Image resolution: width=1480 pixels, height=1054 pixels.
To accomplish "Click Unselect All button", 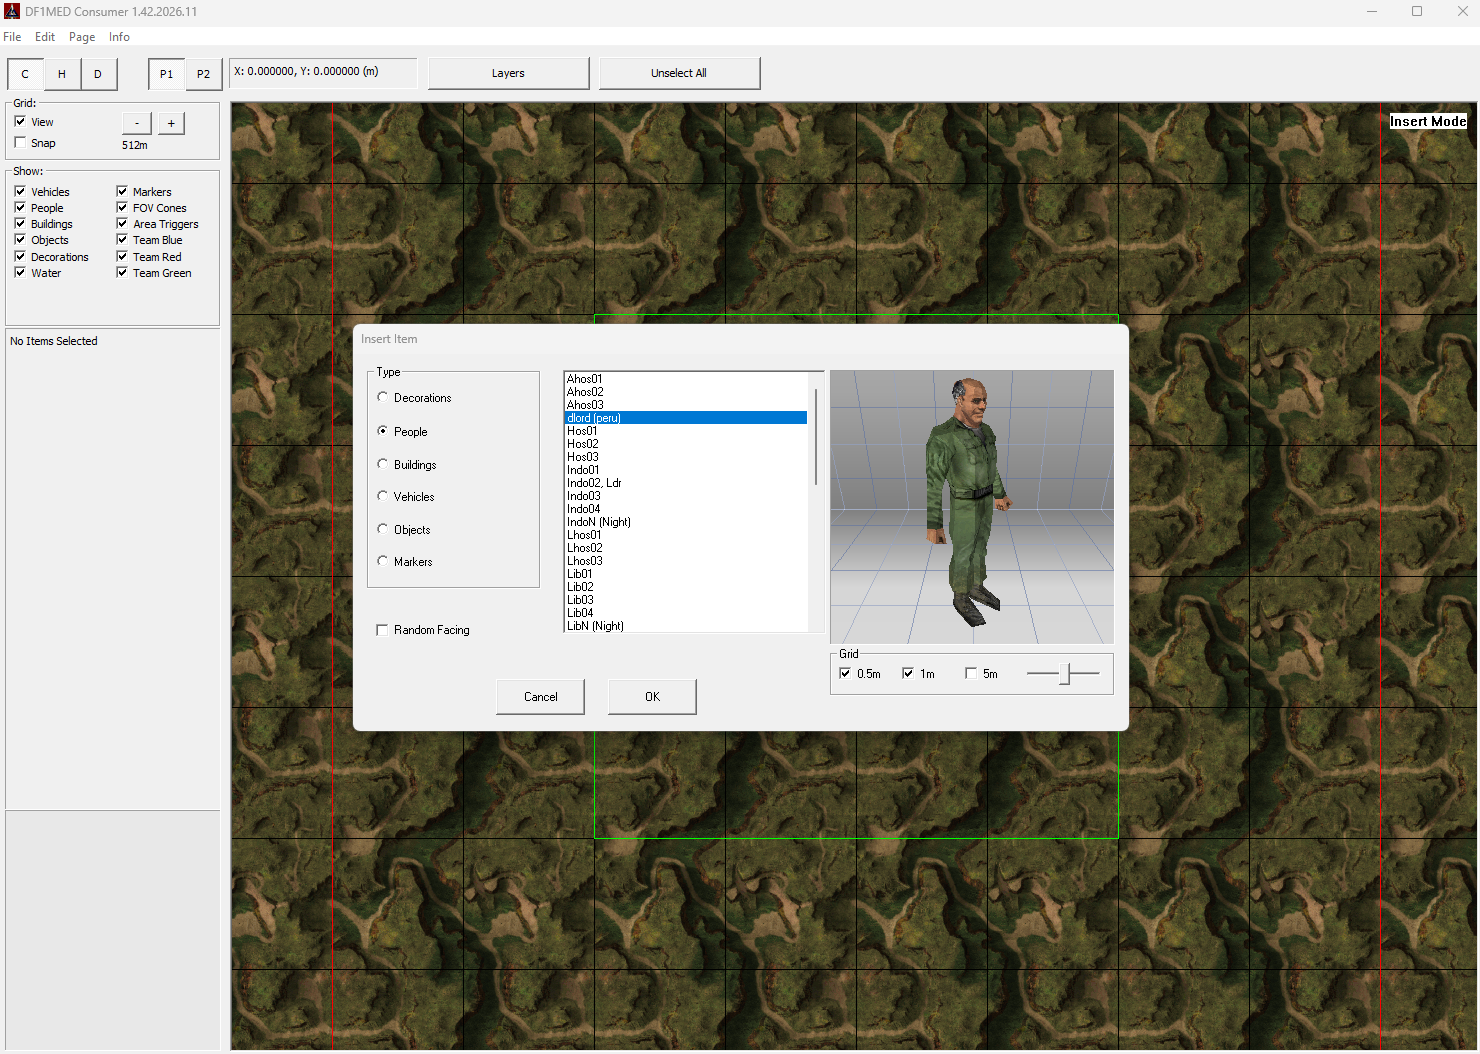I will [x=679, y=73].
